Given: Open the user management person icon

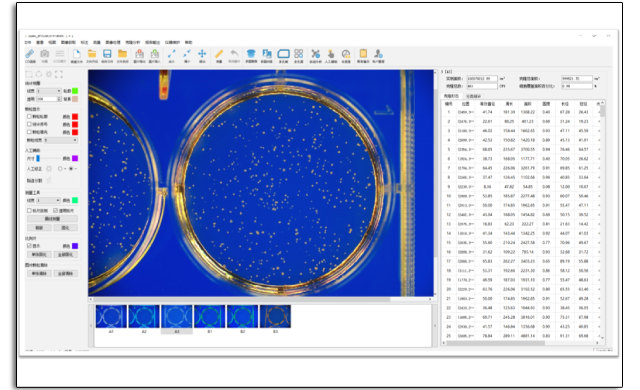Looking at the screenshot, I should [x=378, y=54].
